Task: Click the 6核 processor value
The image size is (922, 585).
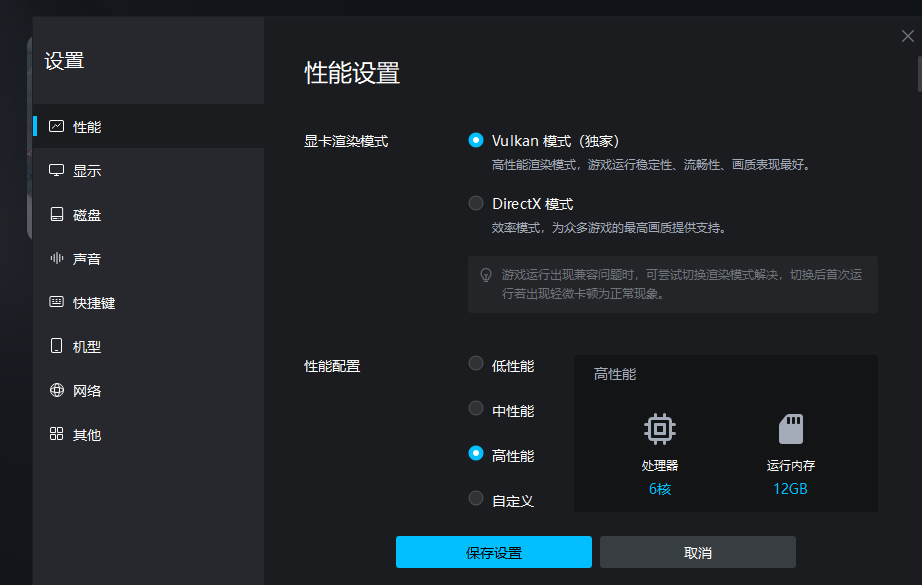Action: pyautogui.click(x=660, y=489)
